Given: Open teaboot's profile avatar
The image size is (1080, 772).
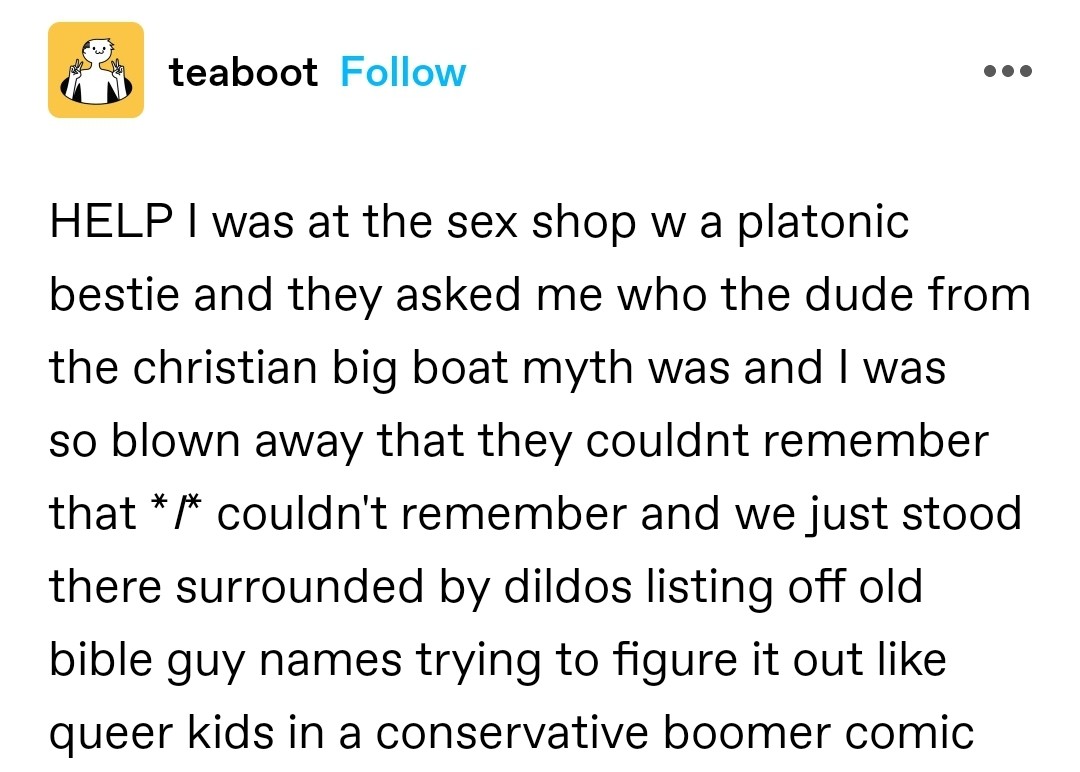Looking at the screenshot, I should (x=96, y=71).
